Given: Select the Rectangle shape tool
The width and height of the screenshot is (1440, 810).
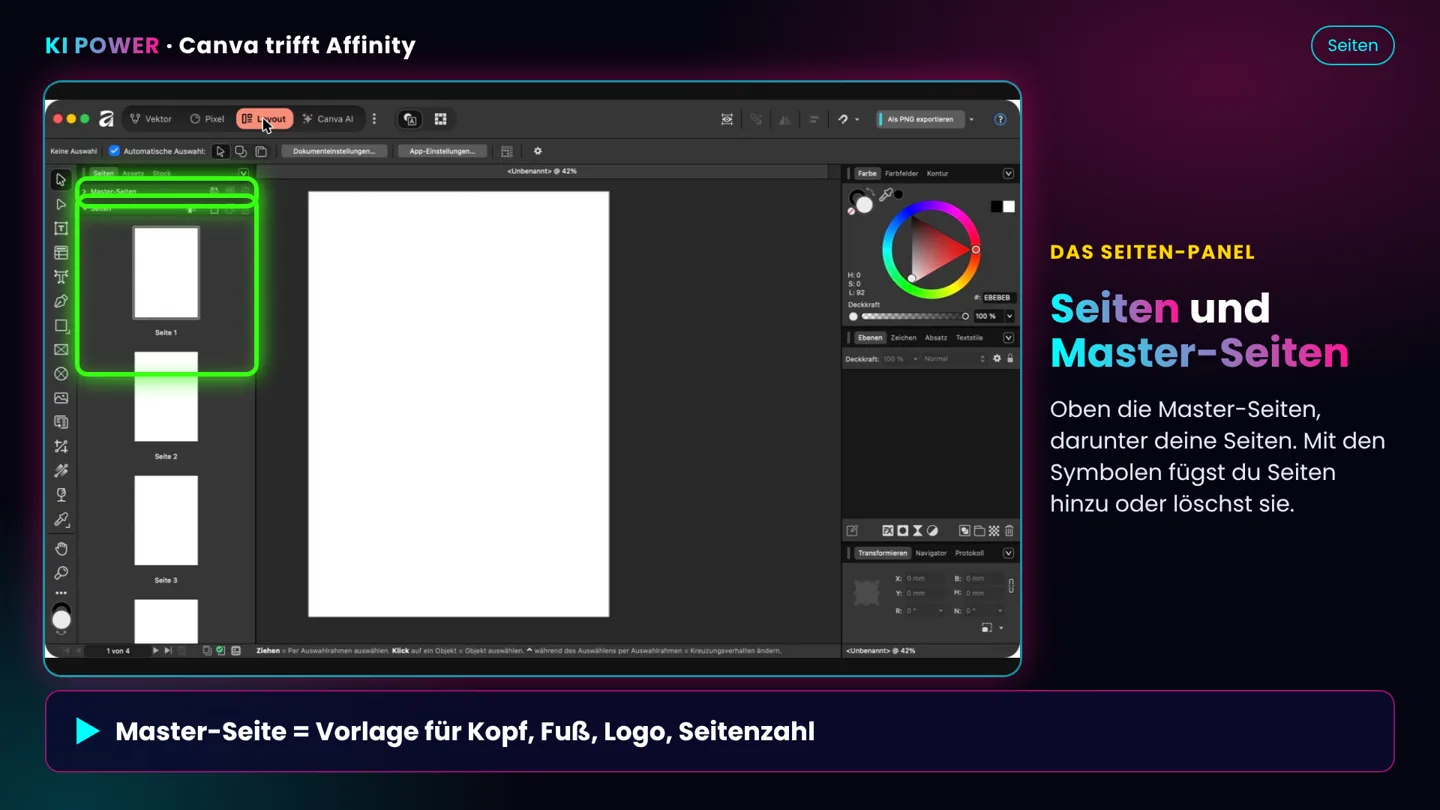Looking at the screenshot, I should tap(61, 326).
